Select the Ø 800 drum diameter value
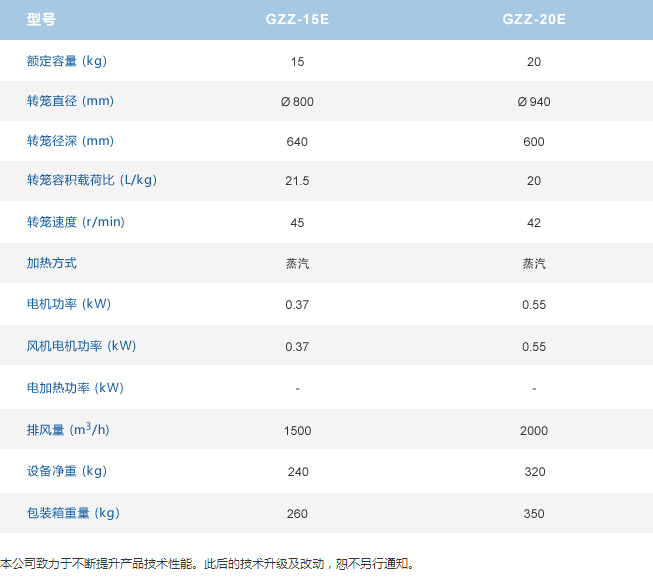Image resolution: width=653 pixels, height=577 pixels. (297, 102)
